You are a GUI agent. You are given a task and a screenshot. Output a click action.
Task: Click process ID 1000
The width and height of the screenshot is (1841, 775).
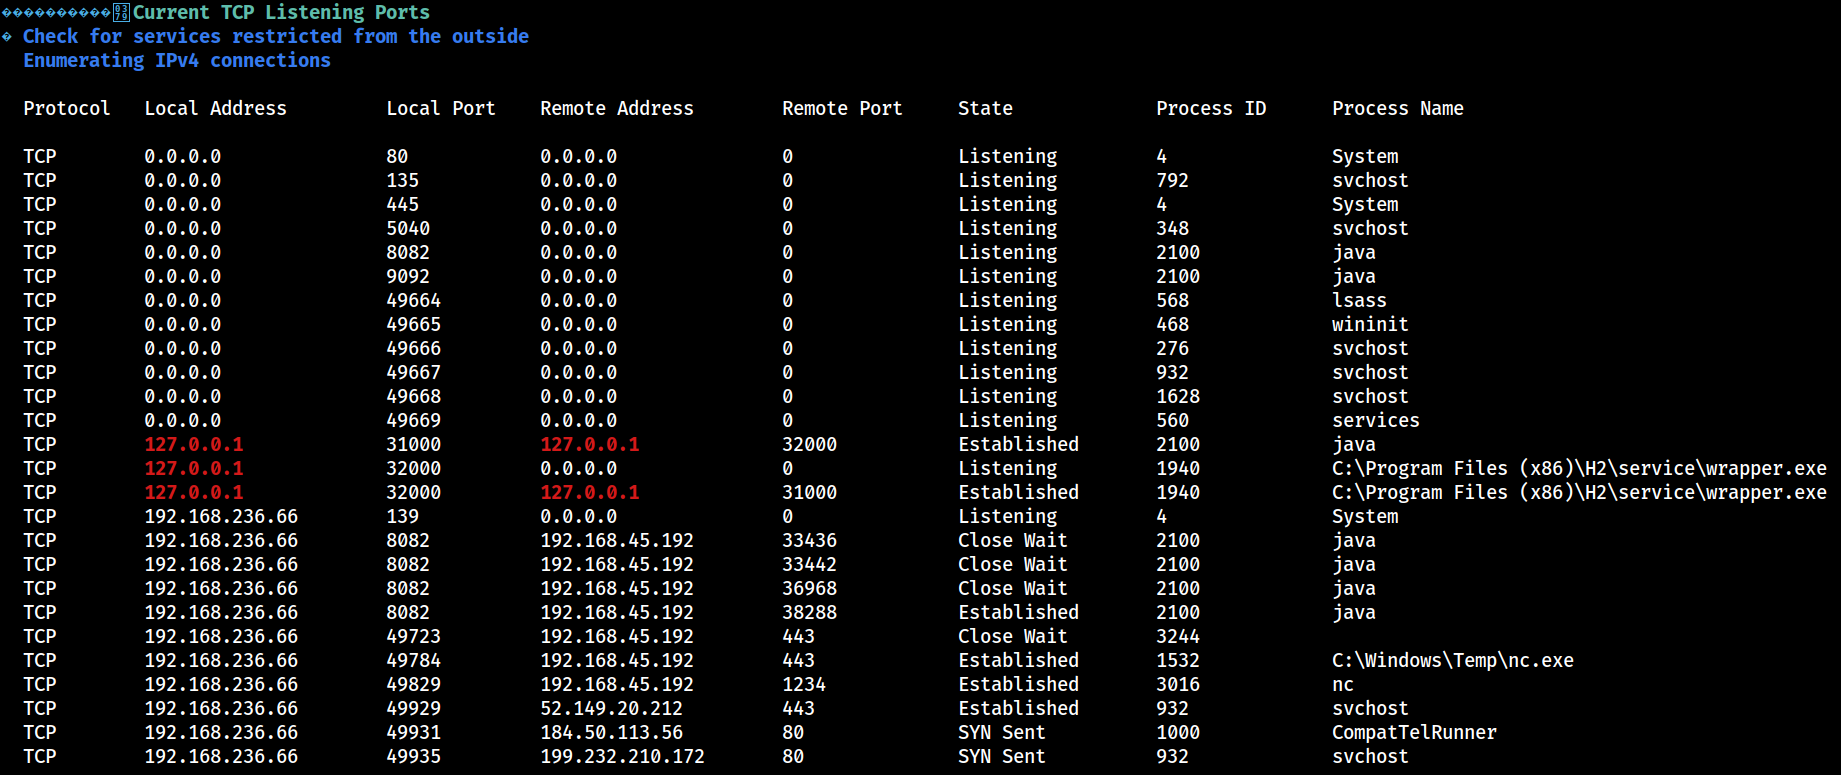coord(1178,732)
